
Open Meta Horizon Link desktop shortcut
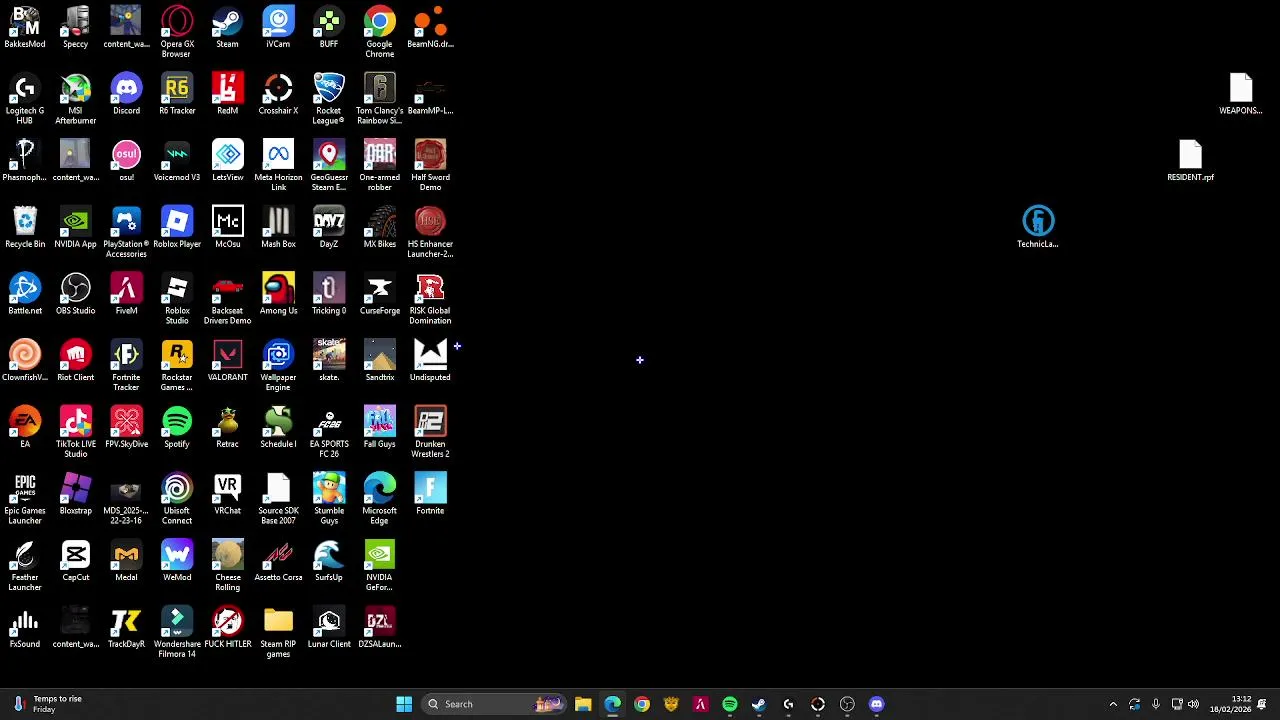[278, 165]
